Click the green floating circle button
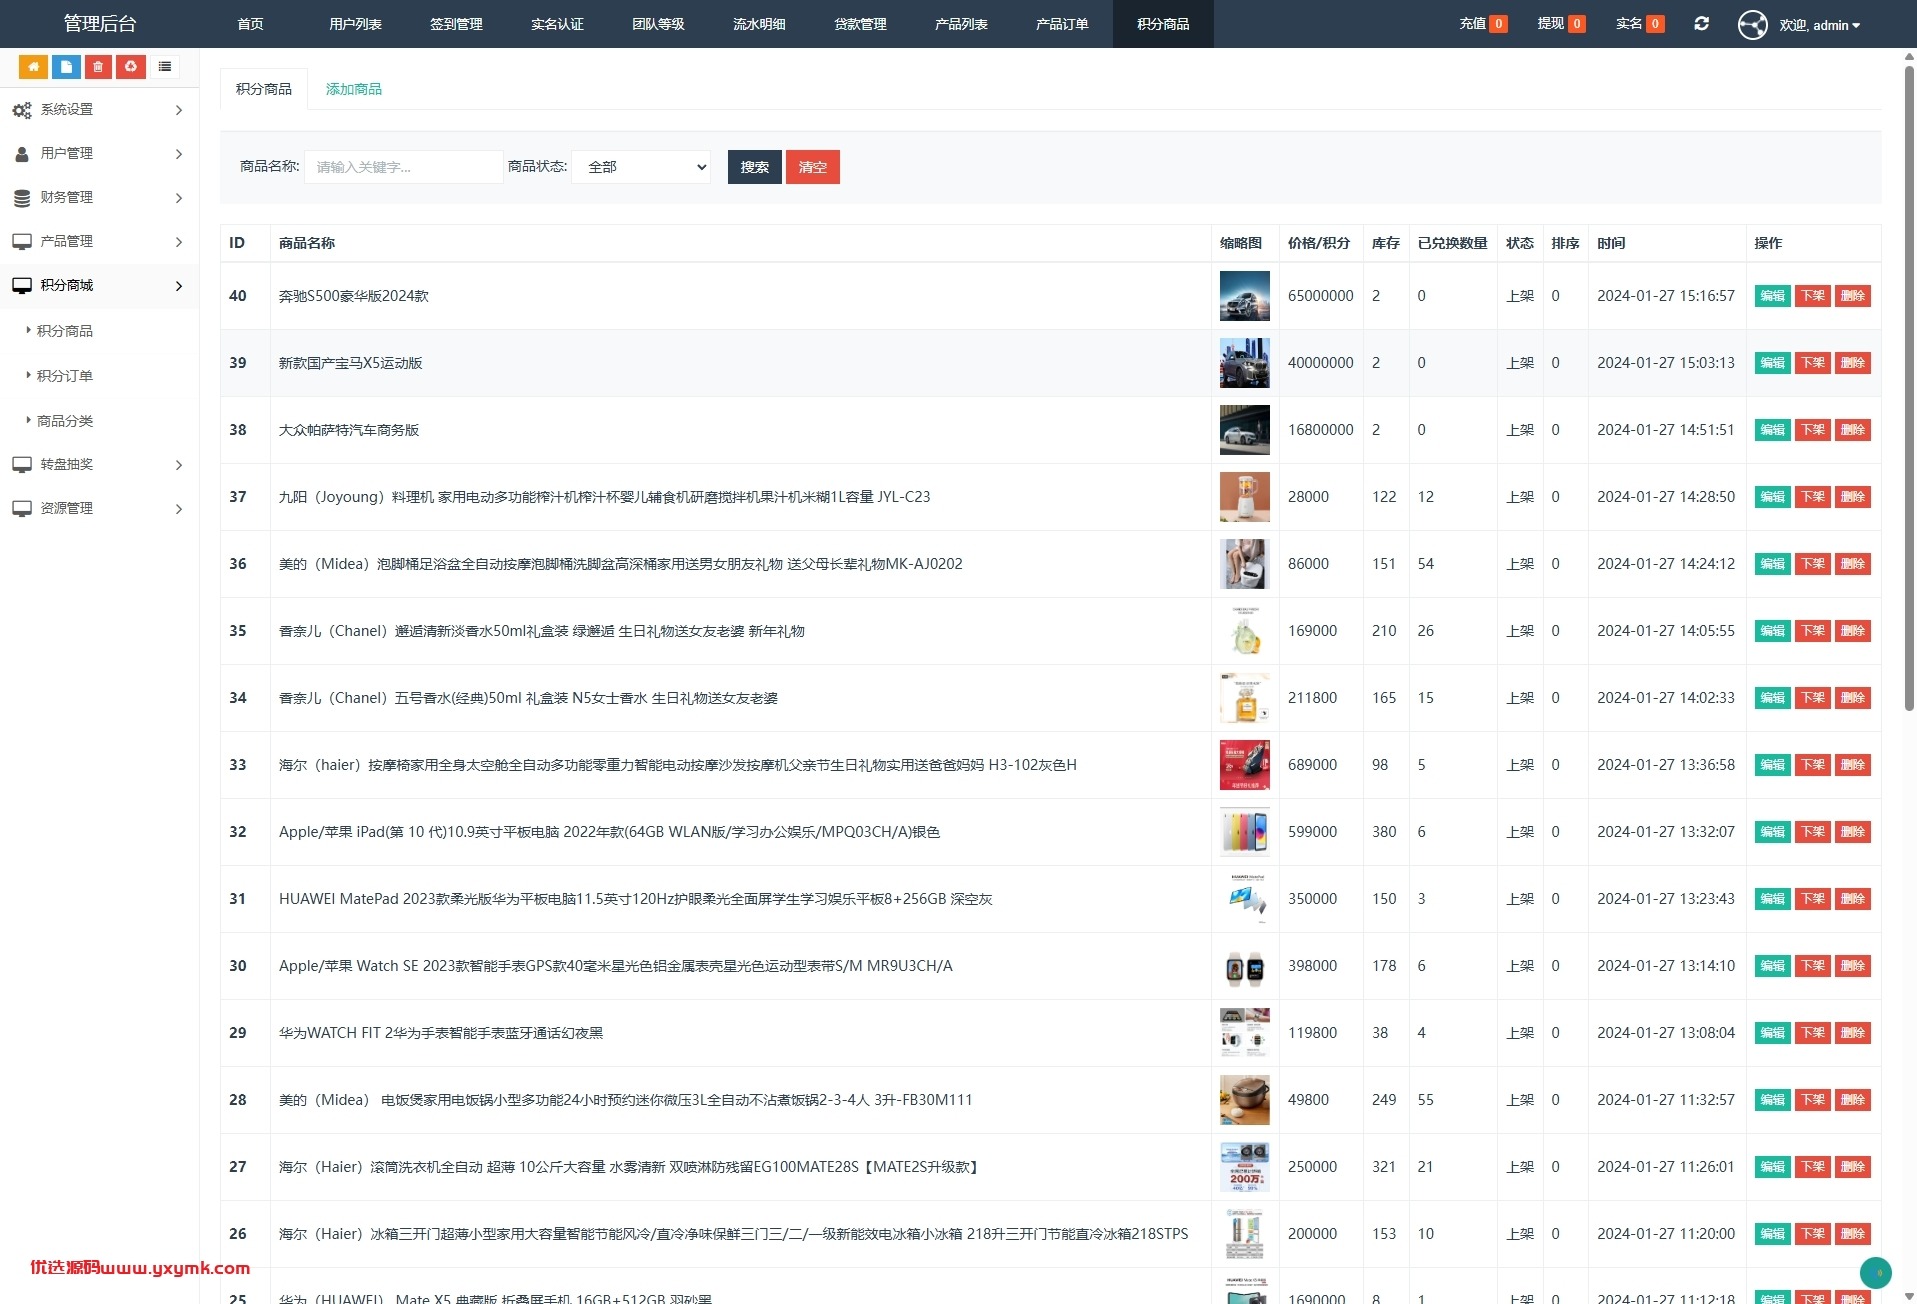 click(1876, 1272)
